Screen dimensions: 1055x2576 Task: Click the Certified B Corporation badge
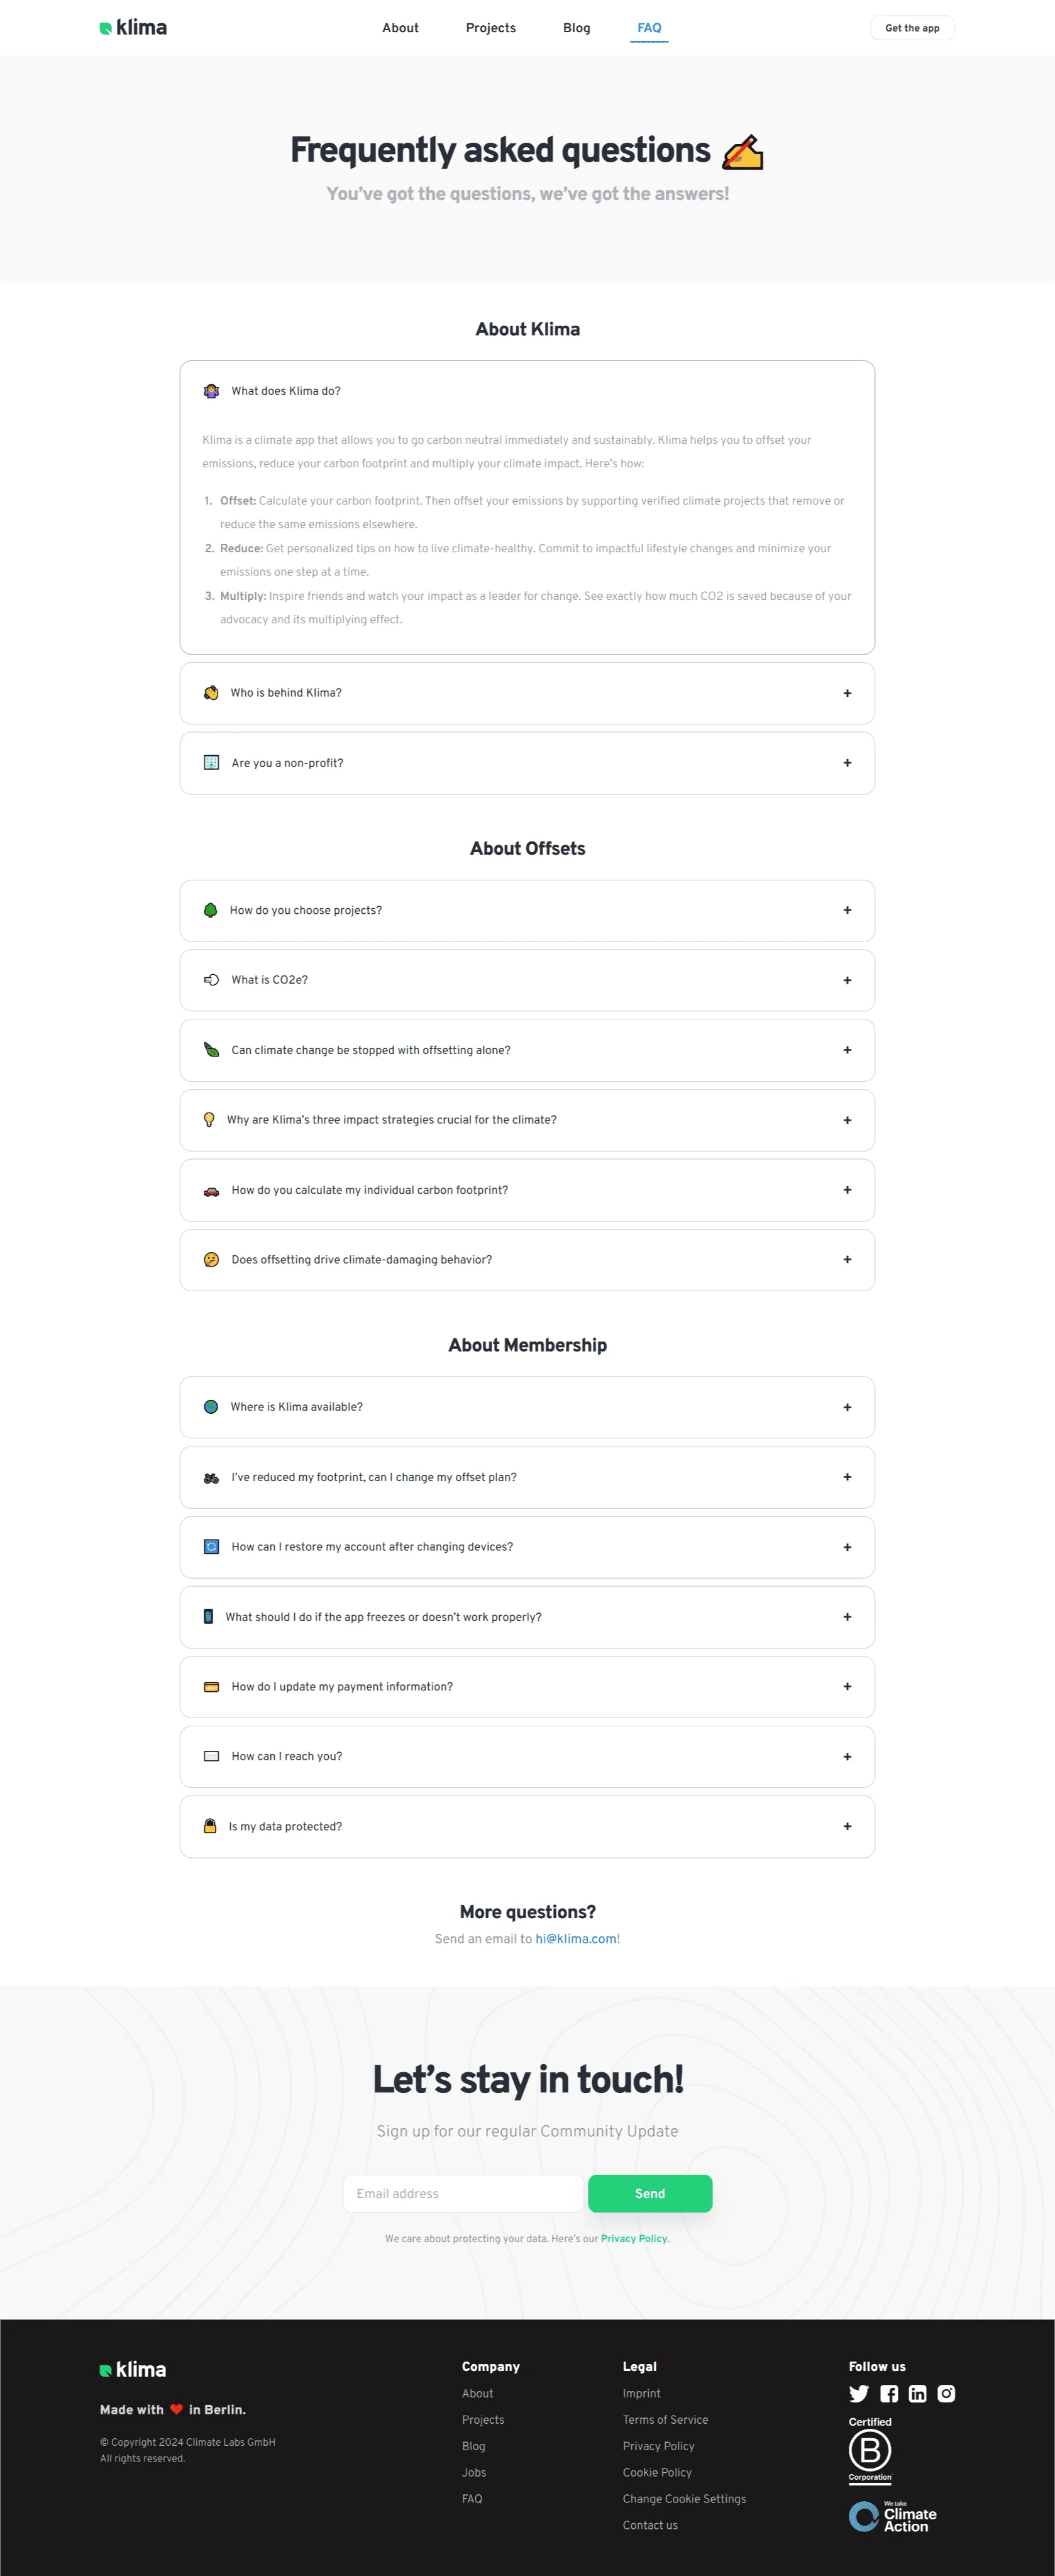pyautogui.click(x=870, y=2450)
